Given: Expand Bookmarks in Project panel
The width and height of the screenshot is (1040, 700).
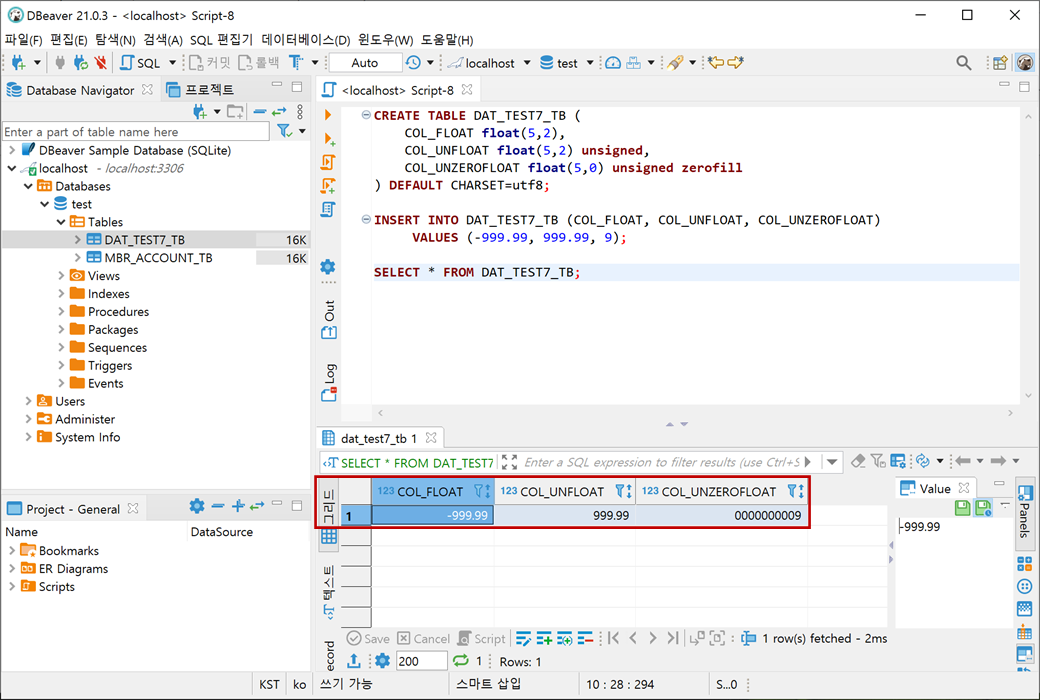Looking at the screenshot, I should coord(12,551).
